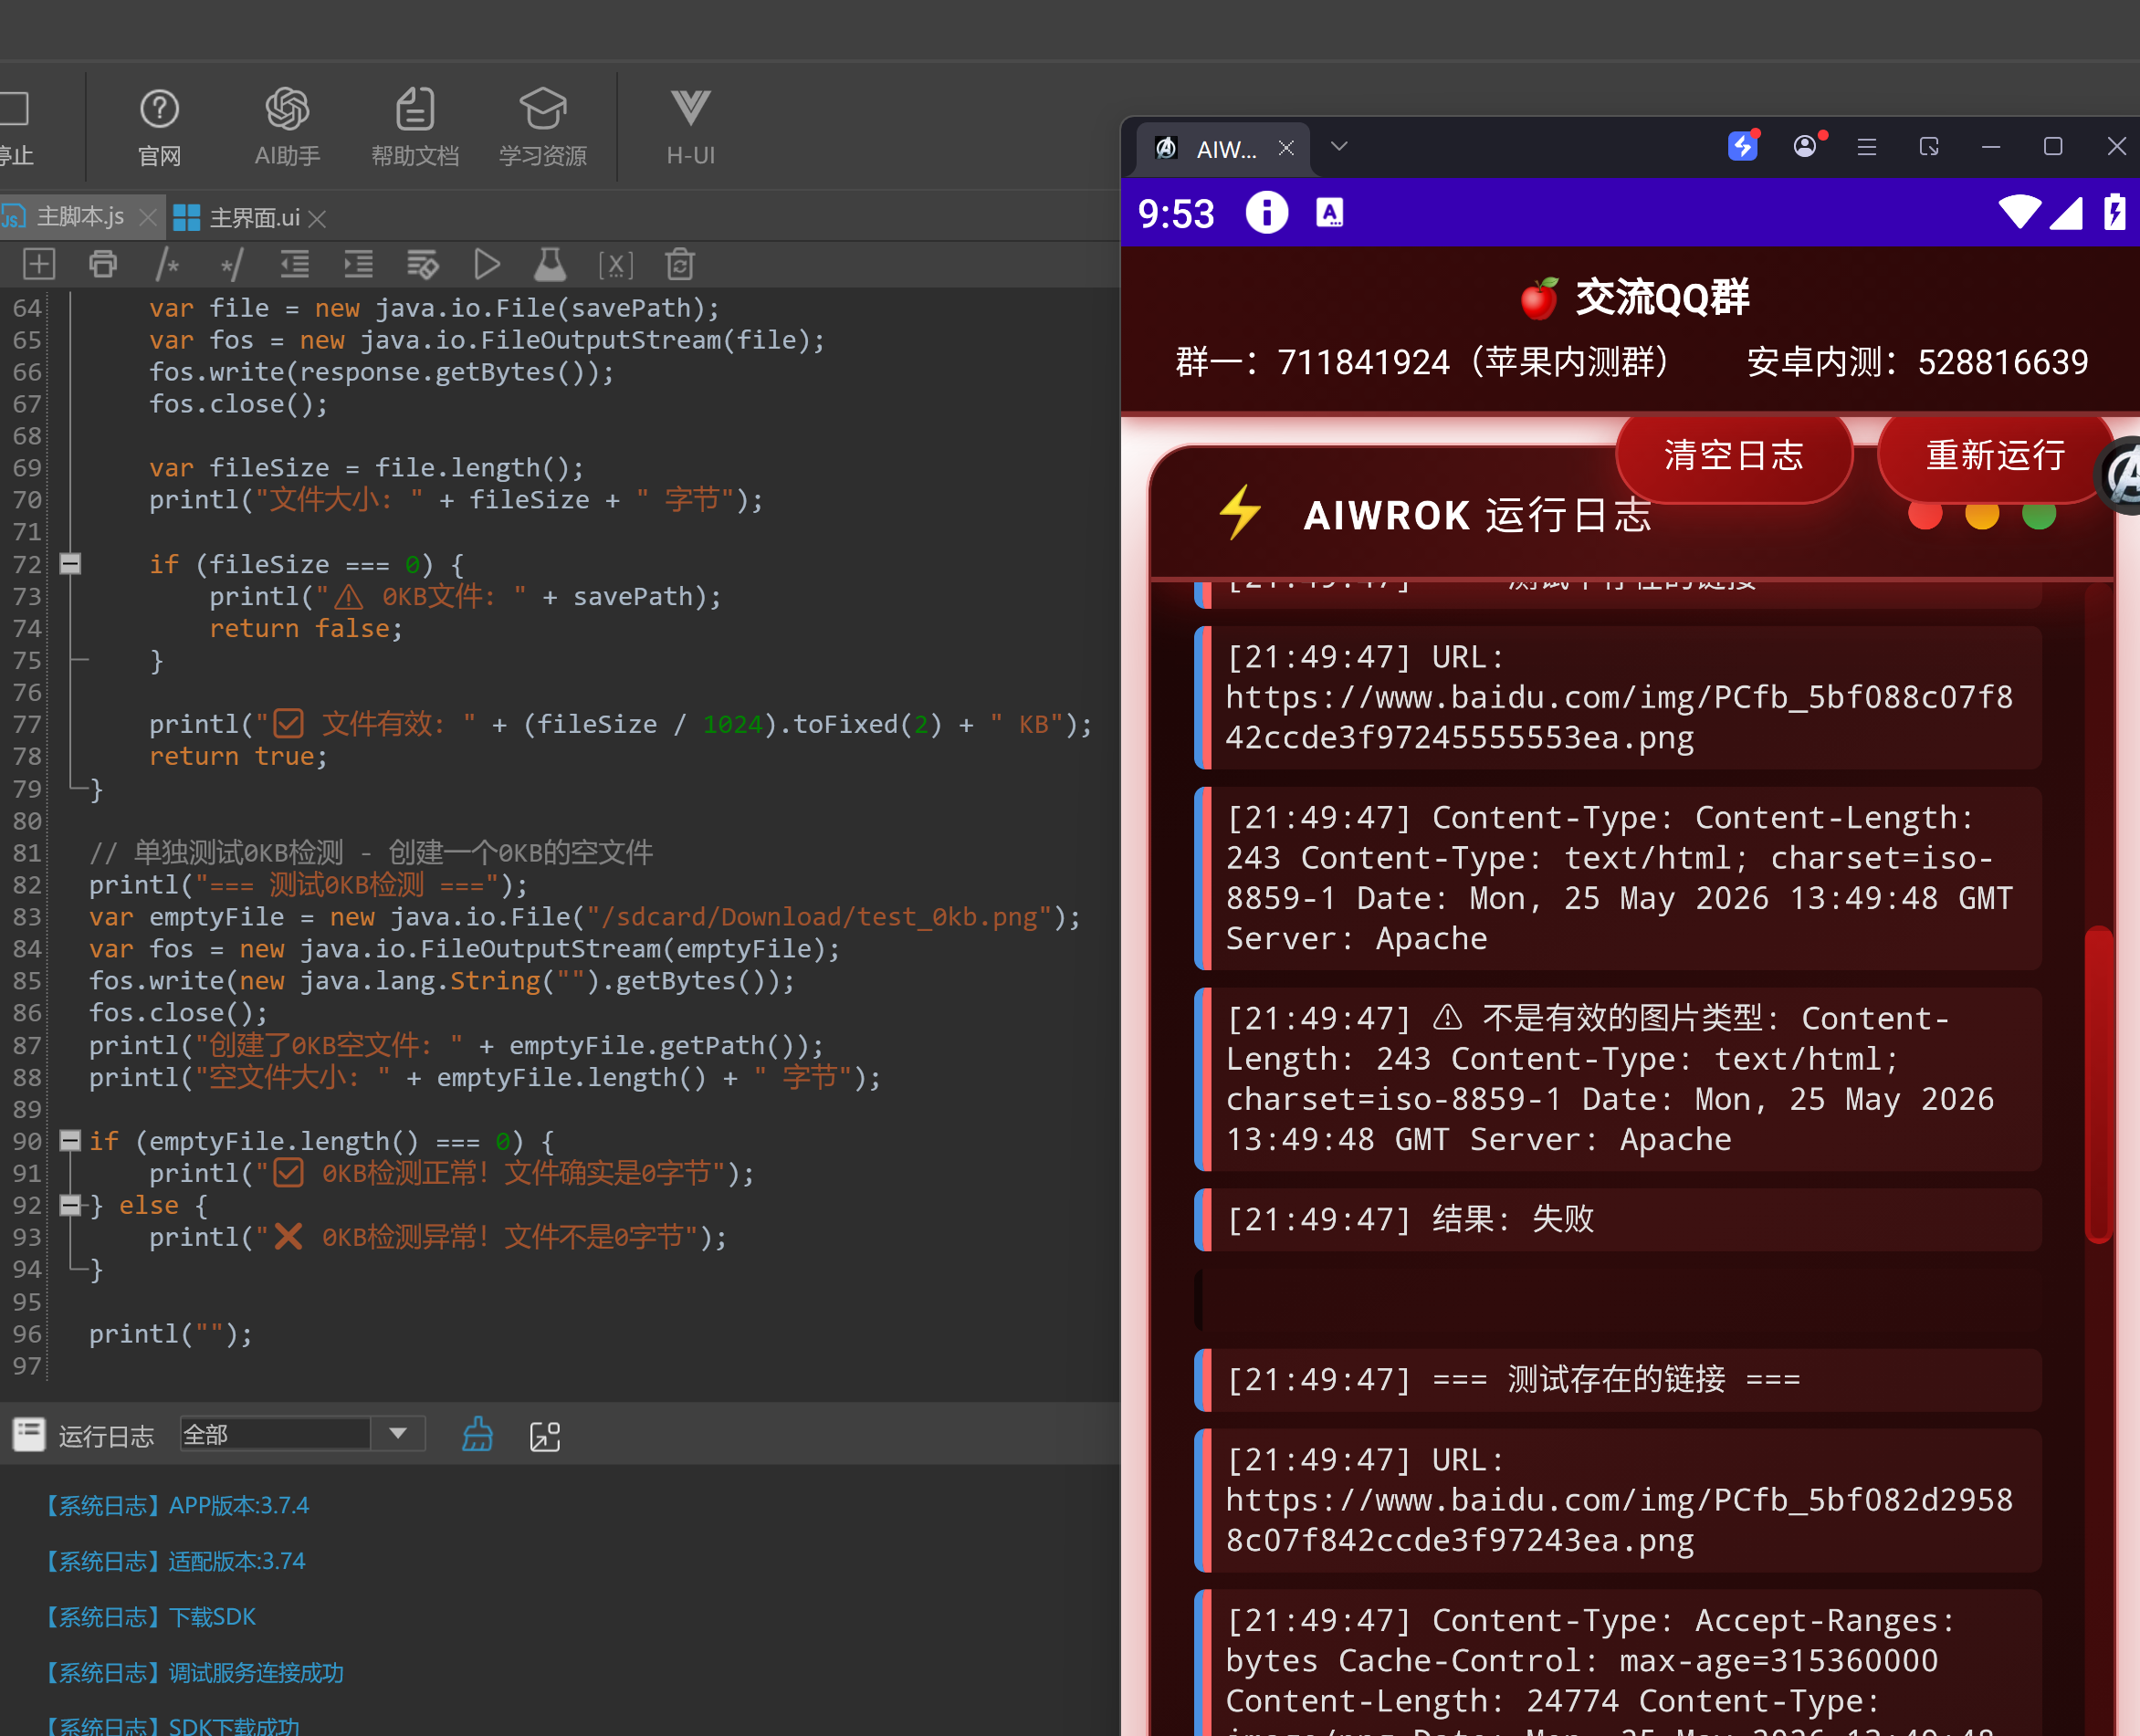Image resolution: width=2140 pixels, height=1736 pixels.
Task: Close the 主脚本.js tab
Action: click(x=148, y=217)
